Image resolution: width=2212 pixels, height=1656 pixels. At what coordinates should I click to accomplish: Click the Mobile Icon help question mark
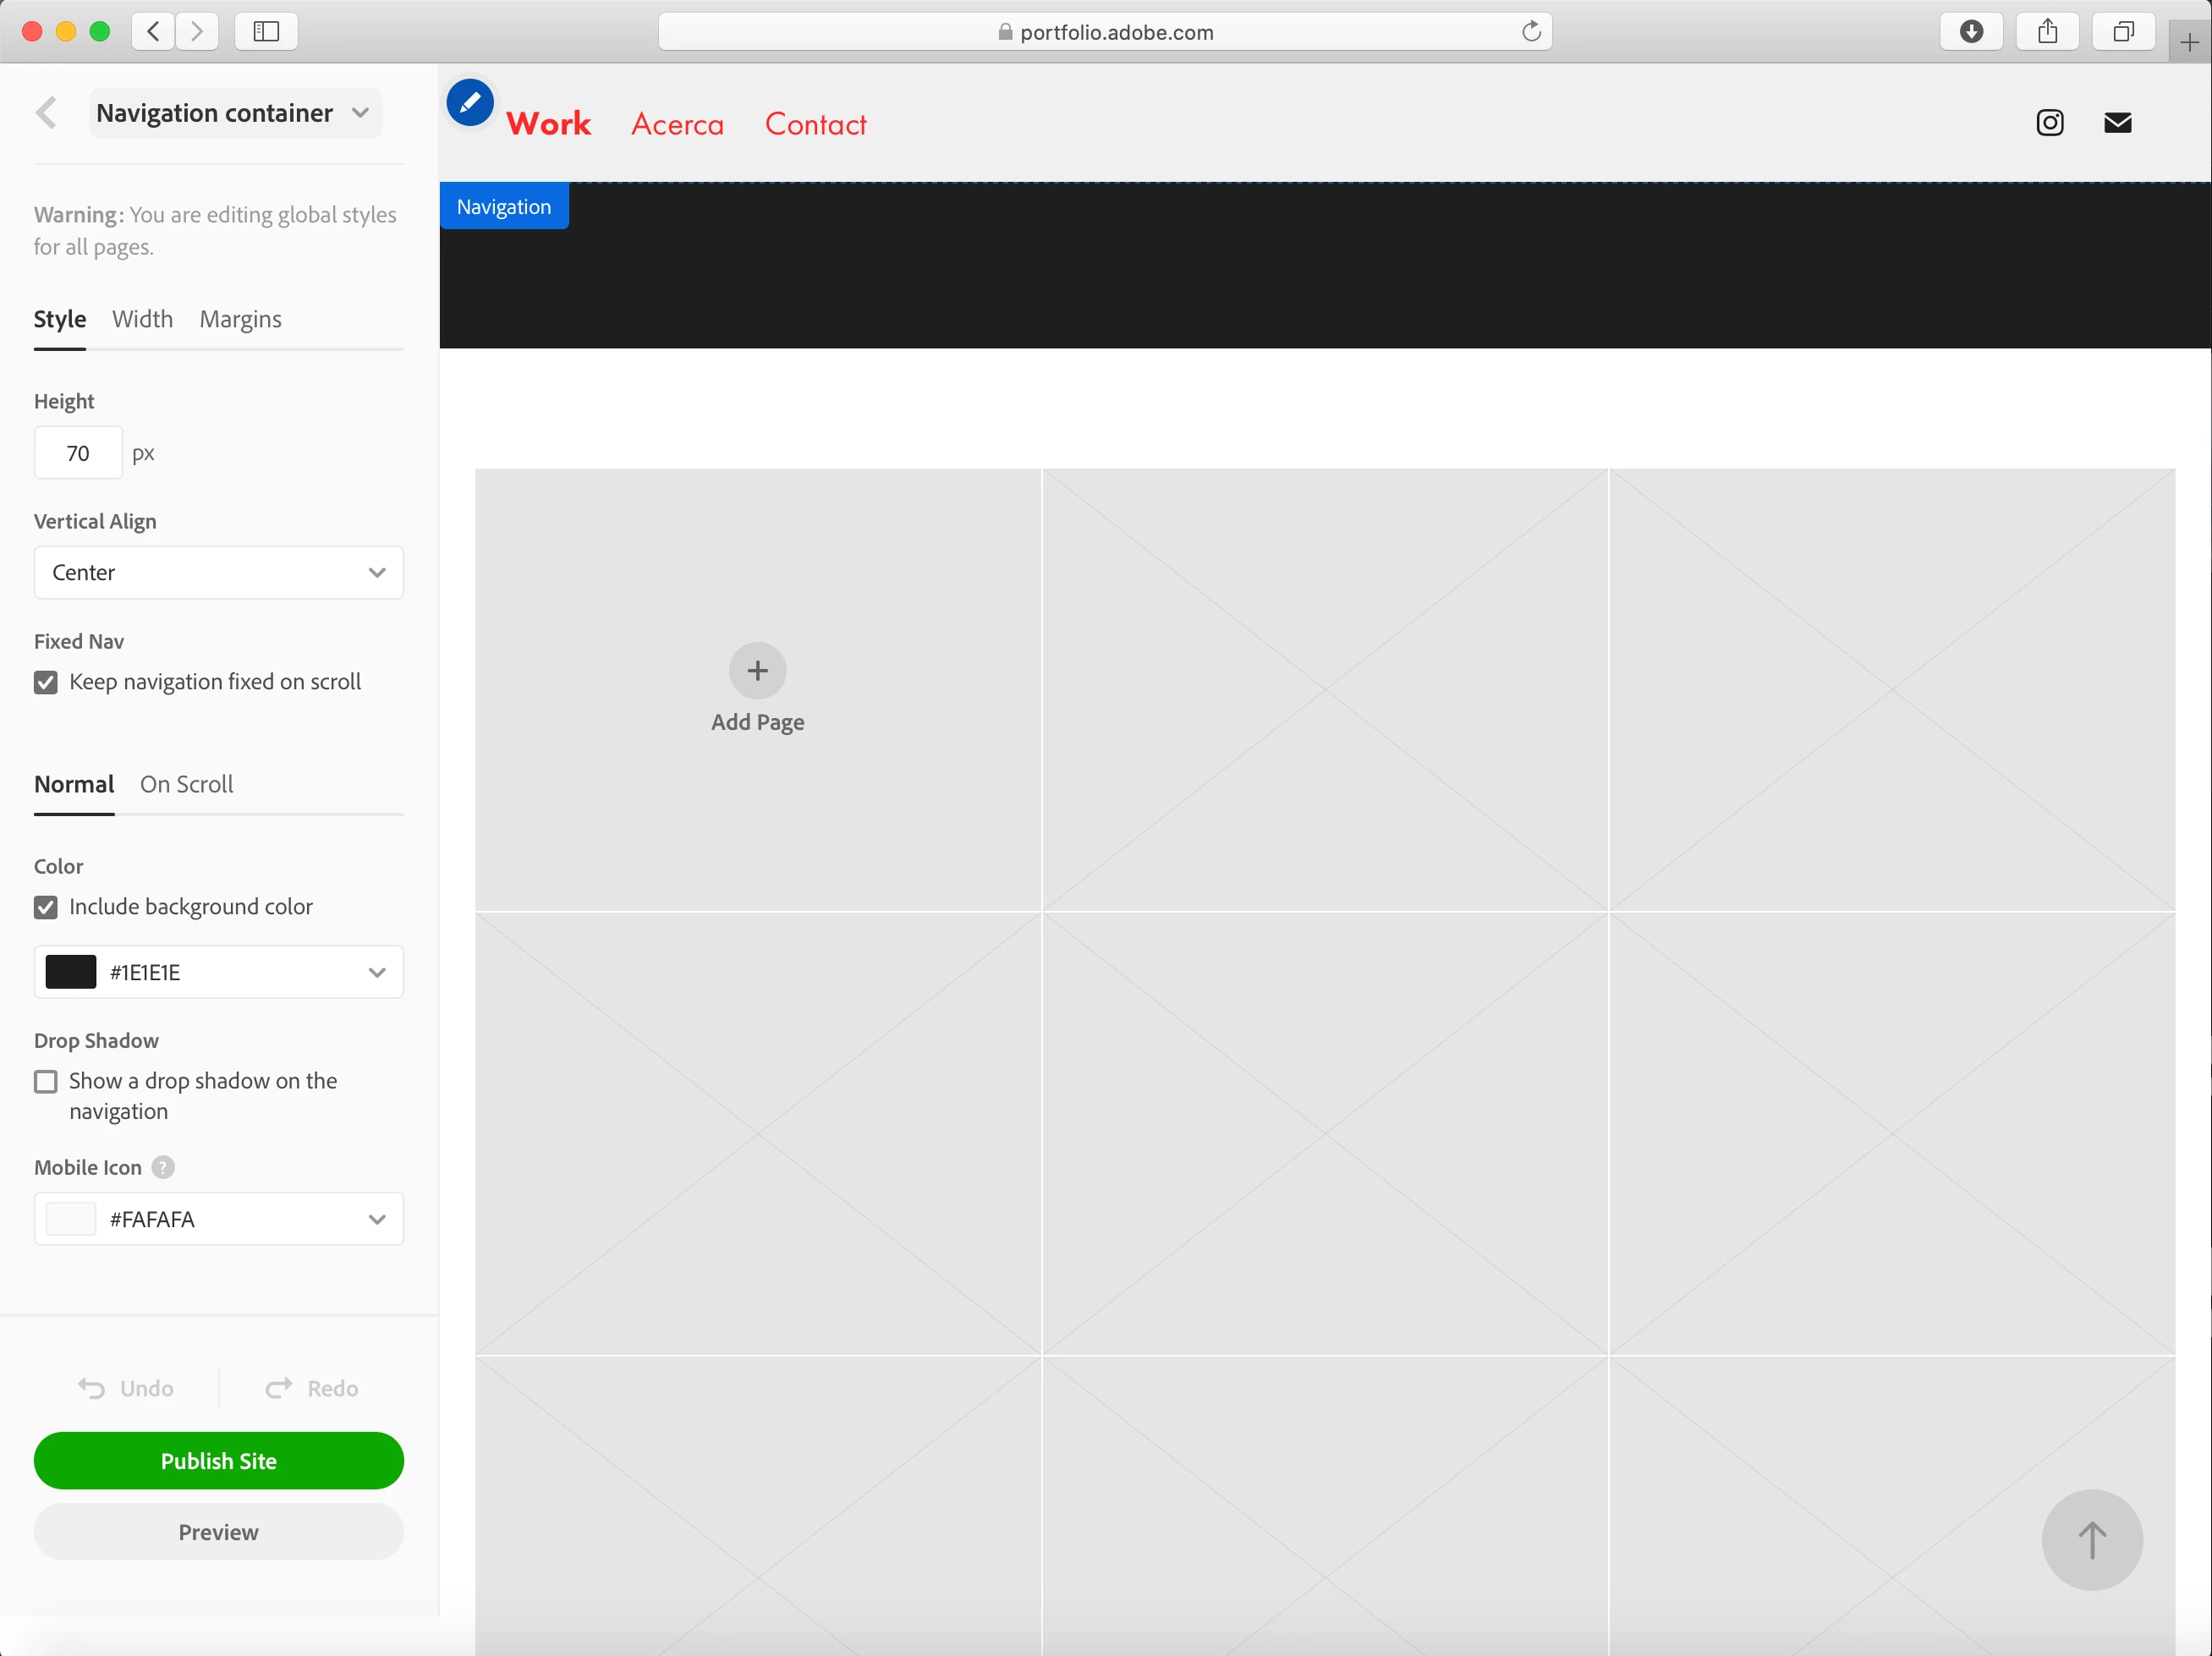(x=163, y=1167)
